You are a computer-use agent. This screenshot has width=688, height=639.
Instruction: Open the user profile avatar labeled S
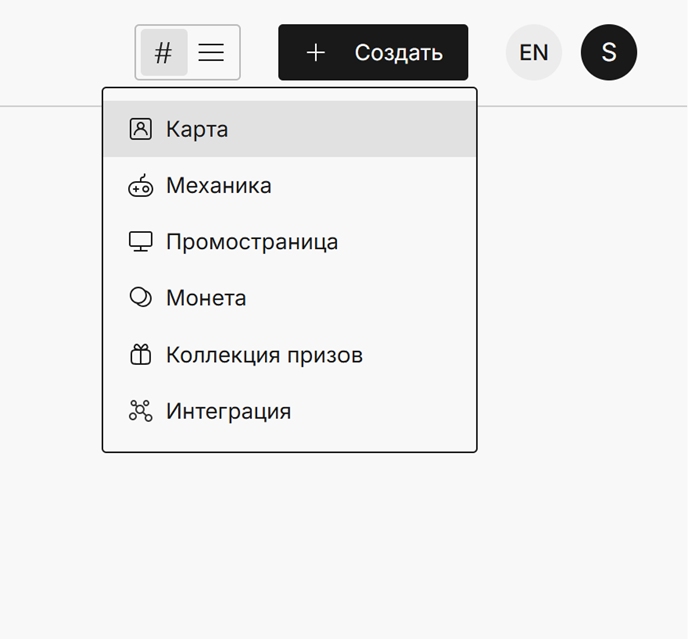[x=609, y=52]
